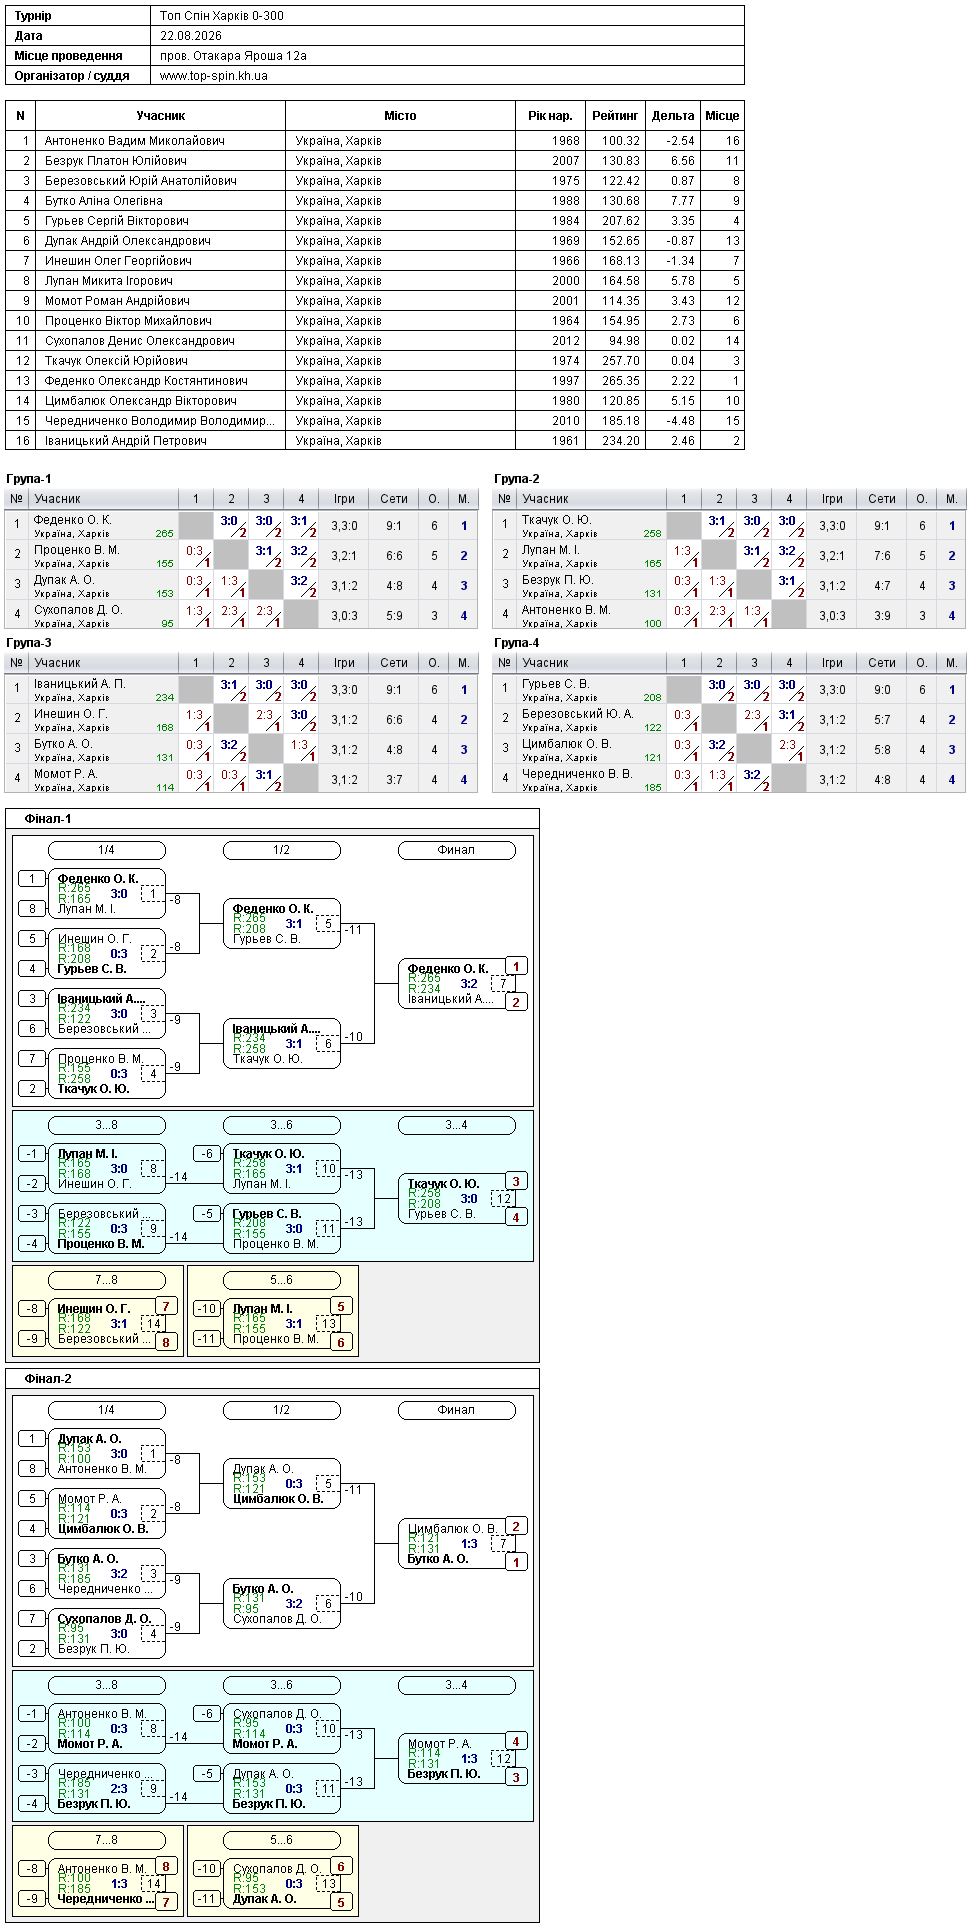This screenshot has height=1928, width=976.
Task: Open match Дупак А. О. vs Антоненко В. М.
Action: pos(106,1454)
